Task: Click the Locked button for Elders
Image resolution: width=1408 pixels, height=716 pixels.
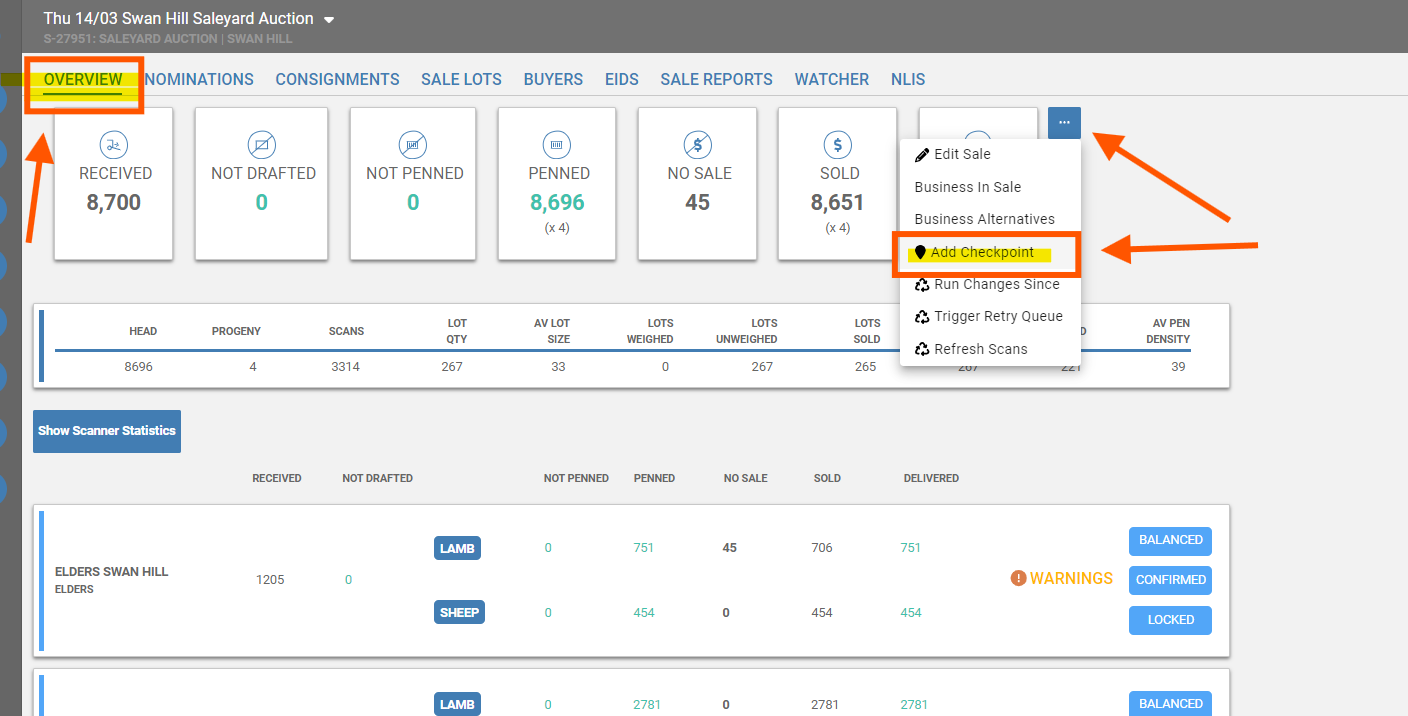Action: pos(1170,620)
